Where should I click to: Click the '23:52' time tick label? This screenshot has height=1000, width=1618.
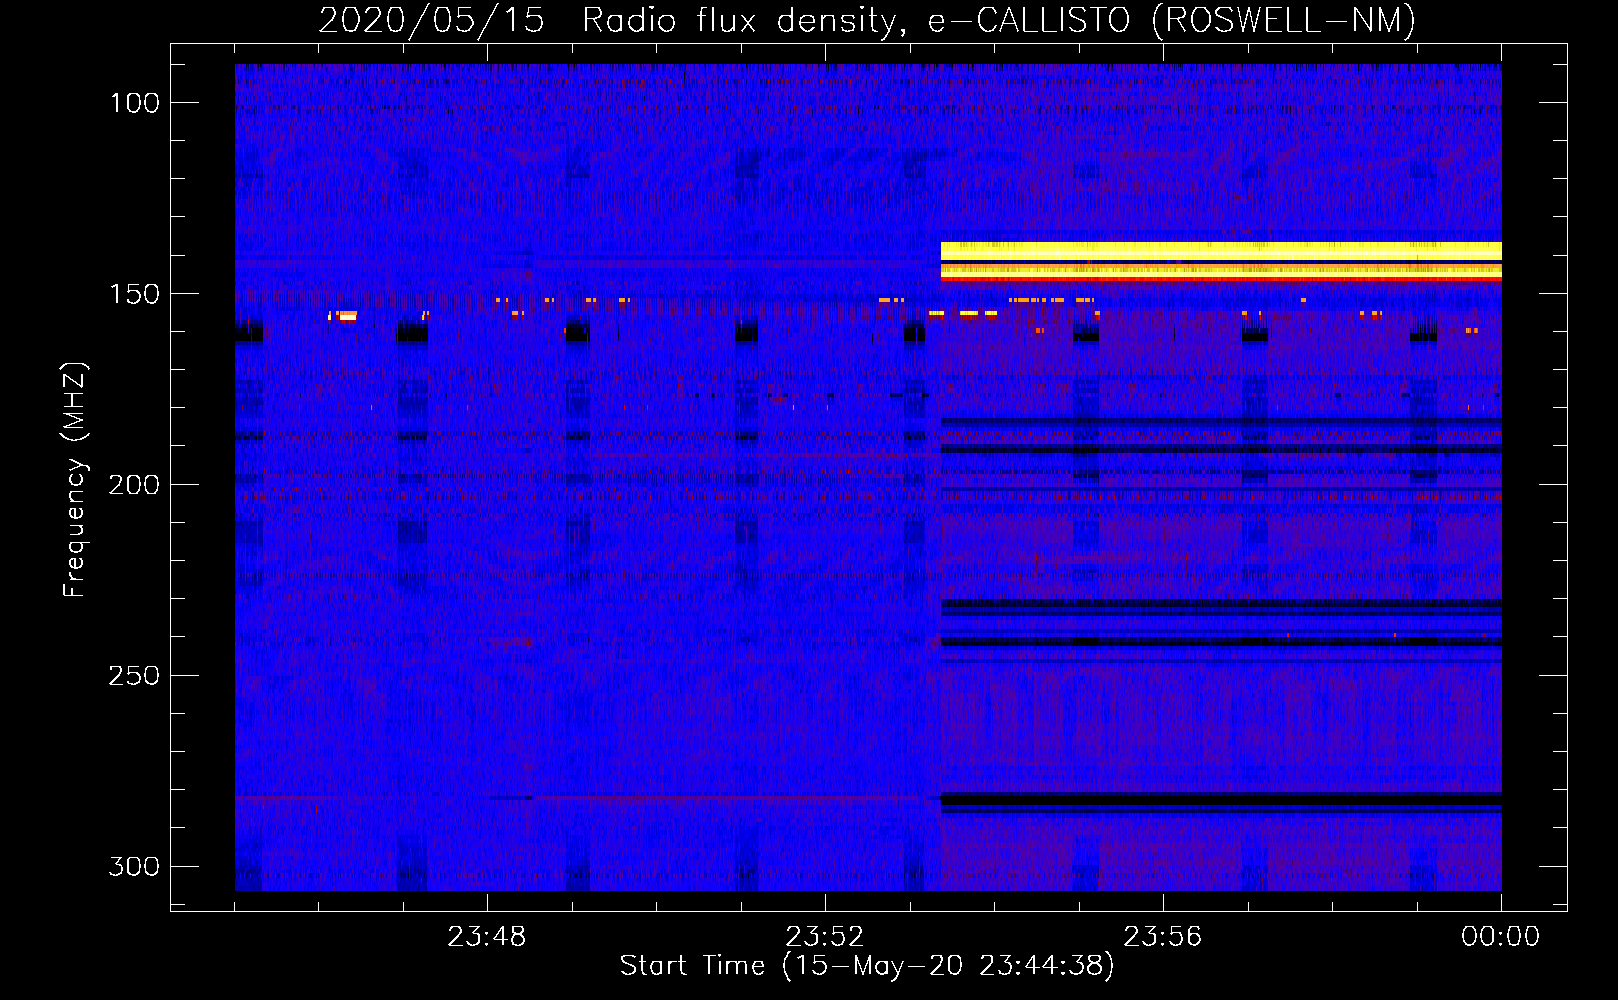point(824,937)
